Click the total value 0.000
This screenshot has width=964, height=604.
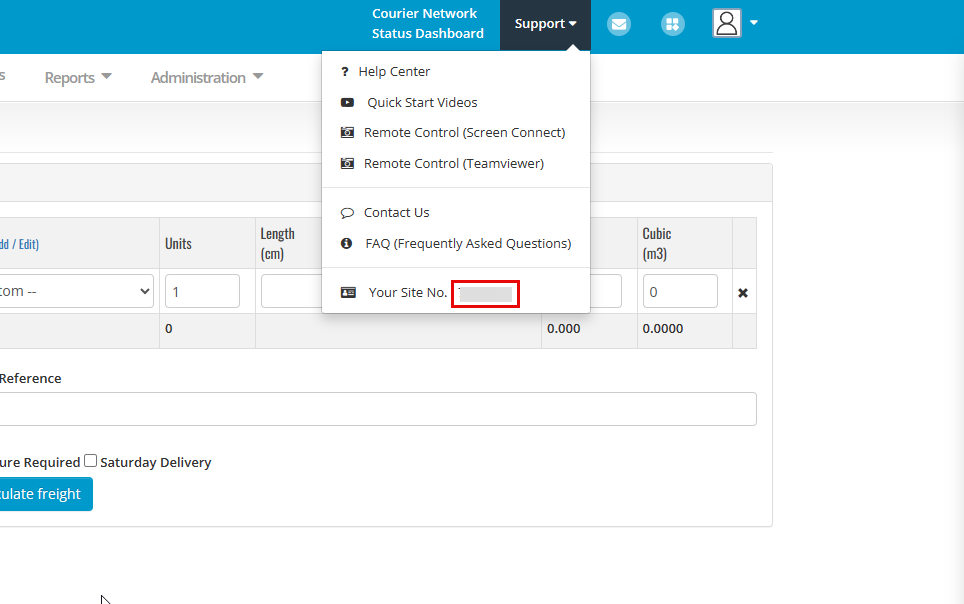coord(564,328)
